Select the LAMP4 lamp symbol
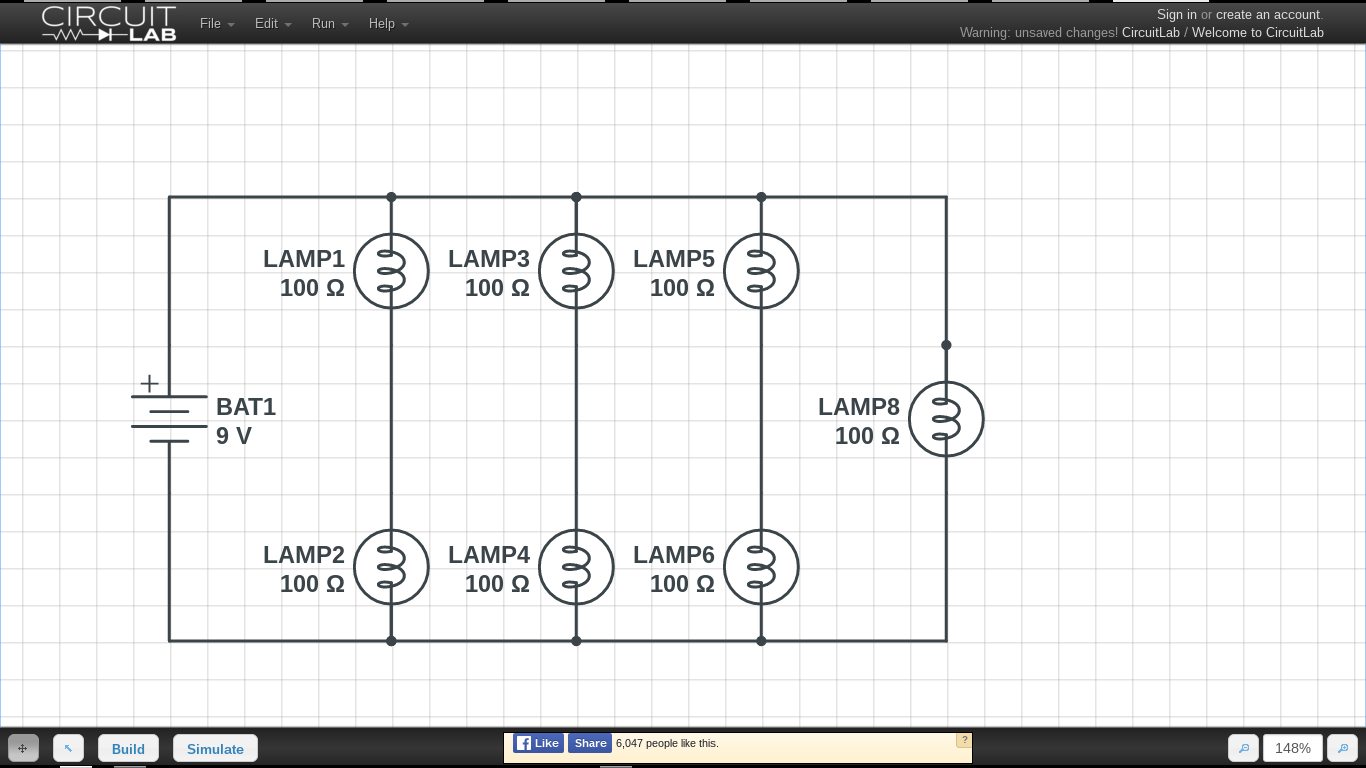This screenshot has width=1366, height=768. pyautogui.click(x=576, y=567)
